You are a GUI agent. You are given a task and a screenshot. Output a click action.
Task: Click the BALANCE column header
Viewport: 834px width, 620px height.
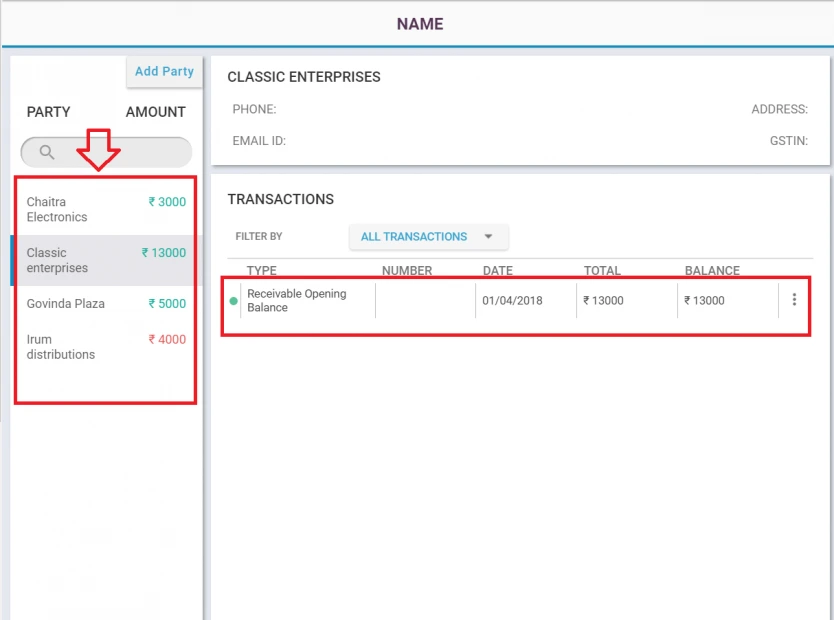pyautogui.click(x=712, y=270)
